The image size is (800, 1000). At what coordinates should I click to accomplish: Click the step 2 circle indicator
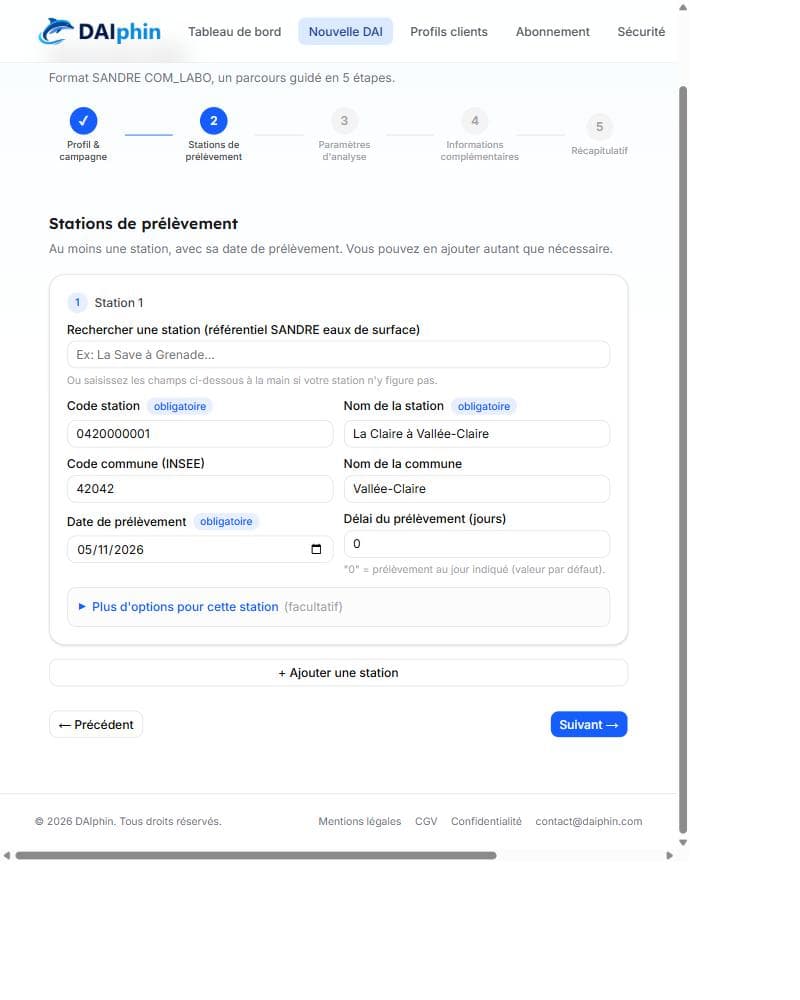[214, 121]
